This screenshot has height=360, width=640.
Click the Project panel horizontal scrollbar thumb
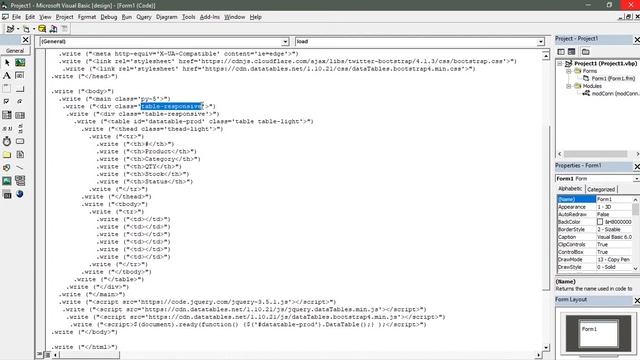(596, 154)
